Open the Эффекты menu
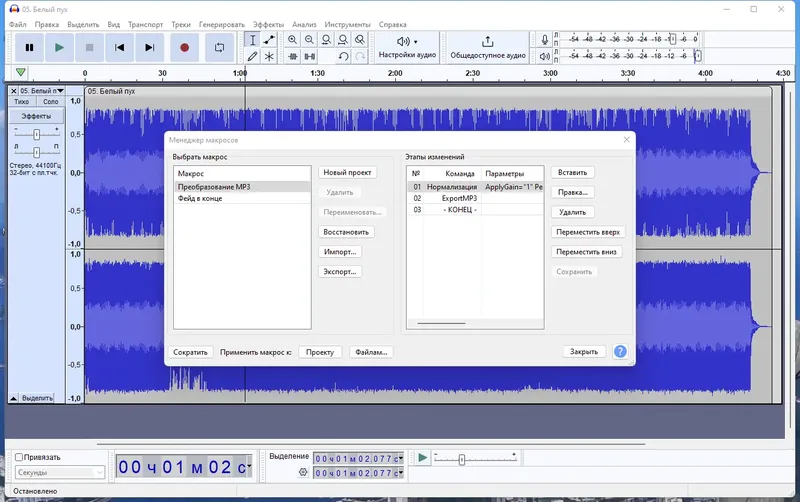Viewport: 800px width, 502px height. [x=268, y=24]
